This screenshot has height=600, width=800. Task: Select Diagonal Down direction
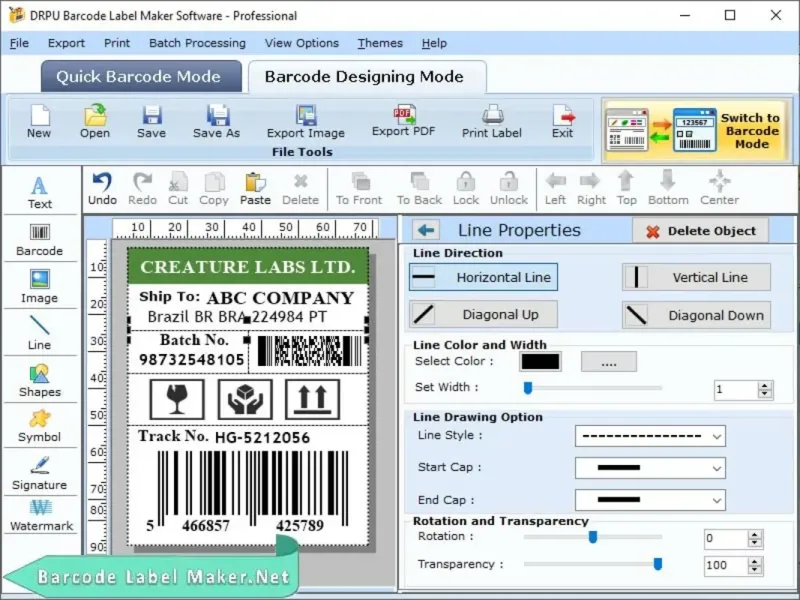[696, 315]
